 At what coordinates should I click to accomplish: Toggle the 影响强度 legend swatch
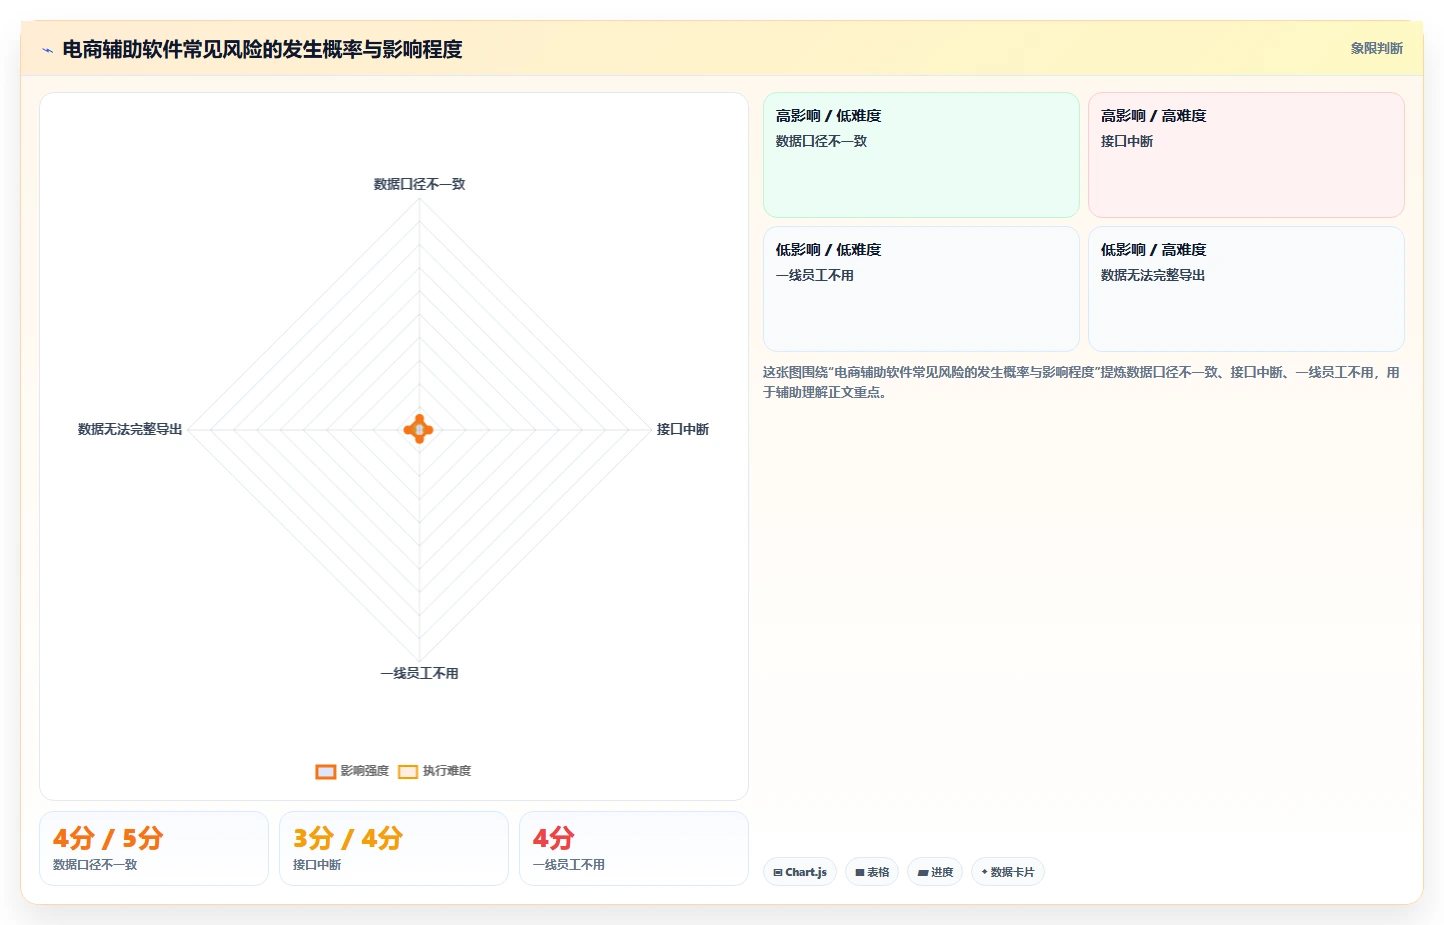(x=325, y=771)
